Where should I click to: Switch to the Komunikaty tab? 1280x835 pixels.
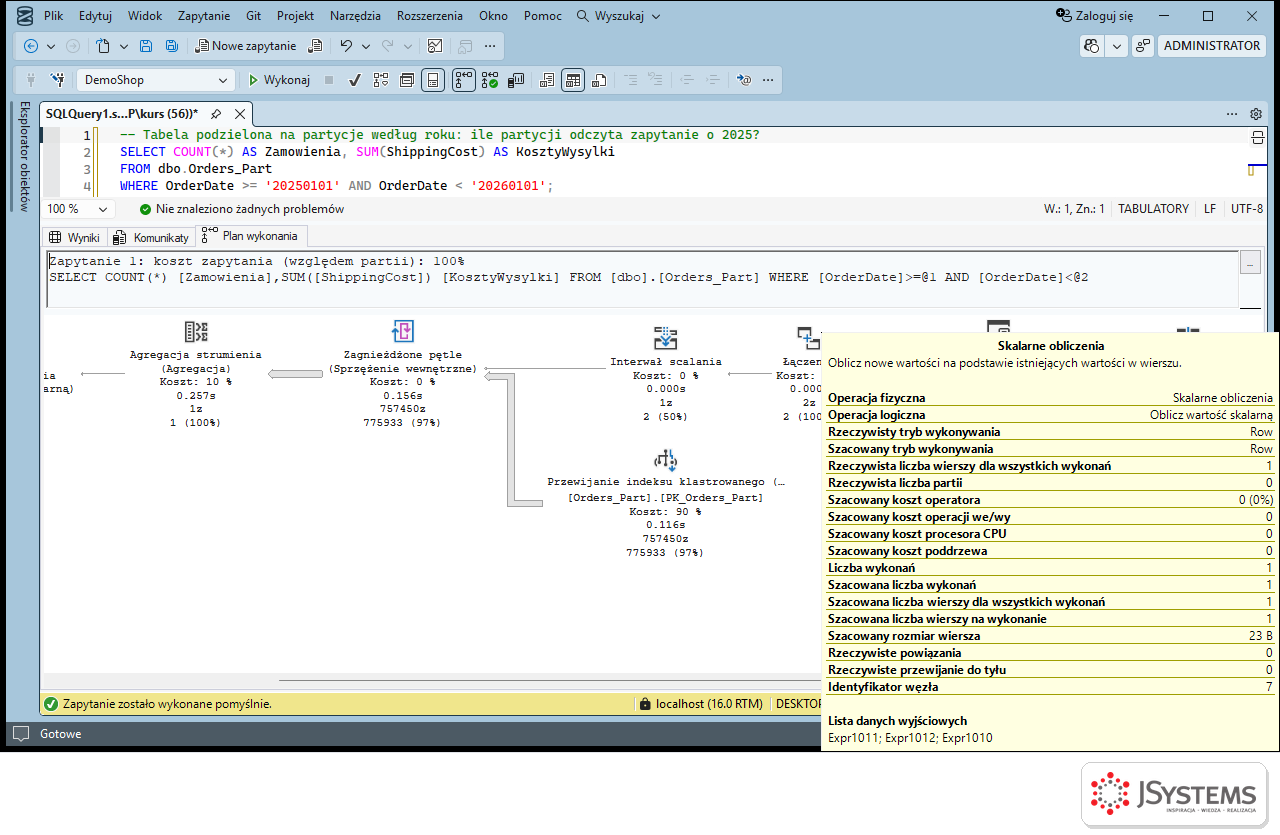(x=151, y=237)
